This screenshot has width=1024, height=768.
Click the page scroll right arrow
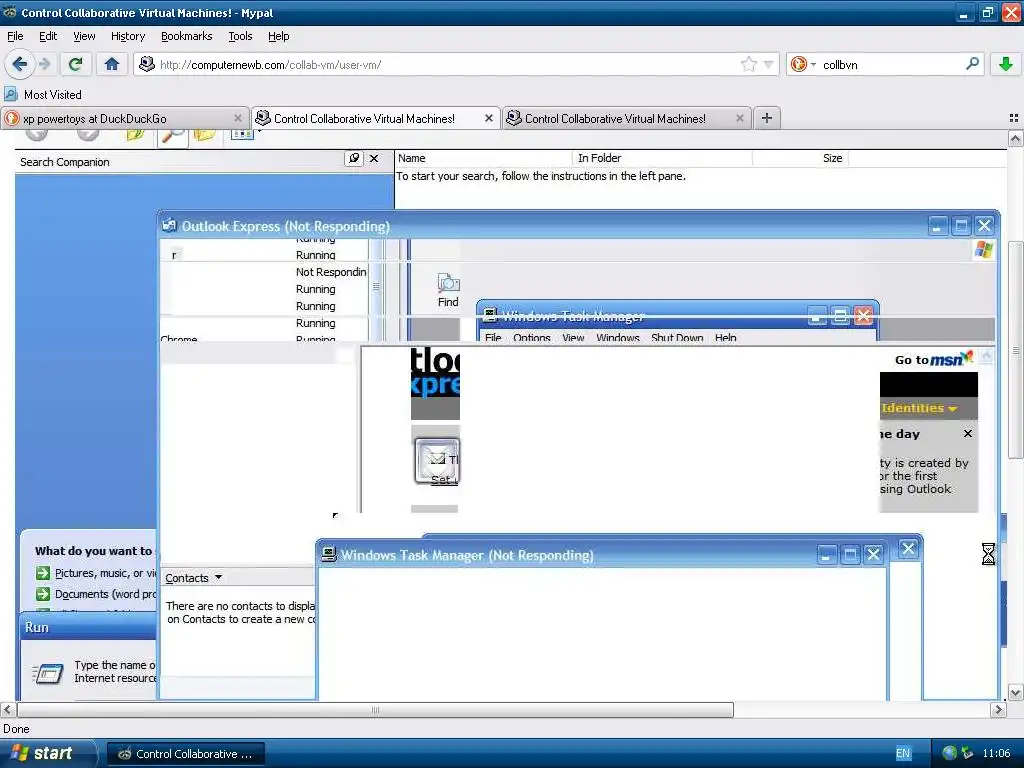[x=998, y=710]
